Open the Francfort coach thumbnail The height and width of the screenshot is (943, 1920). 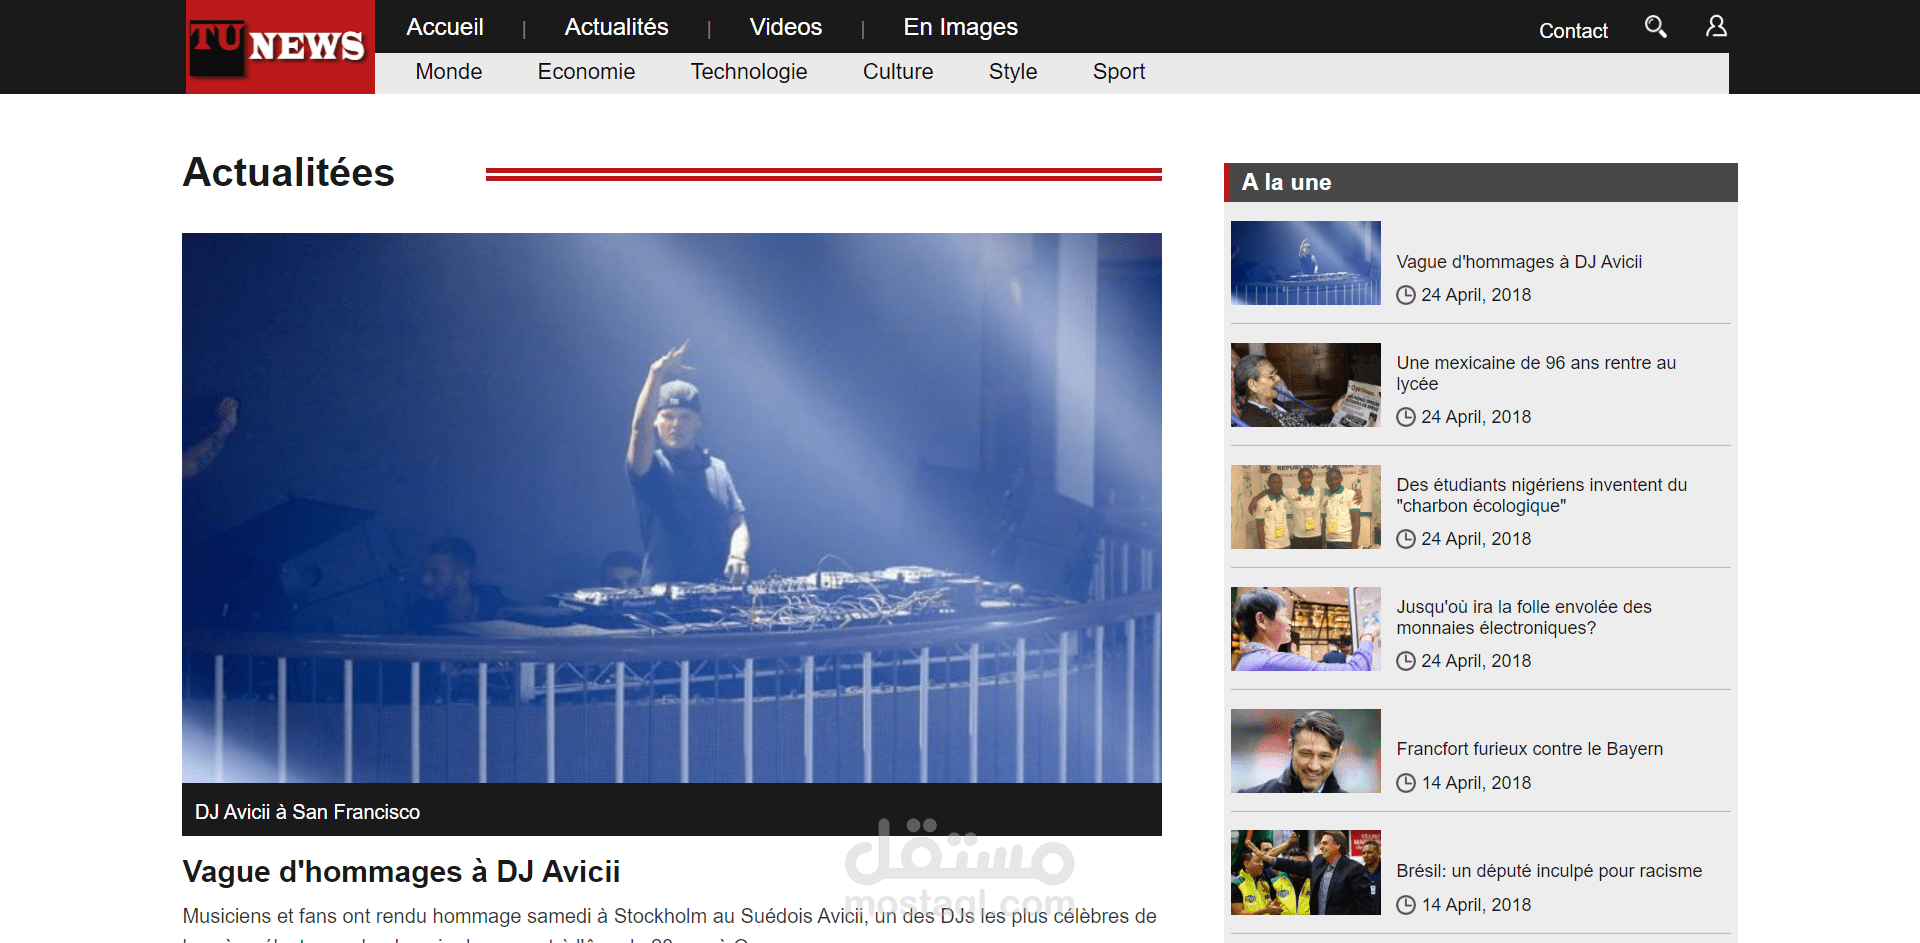pos(1306,751)
